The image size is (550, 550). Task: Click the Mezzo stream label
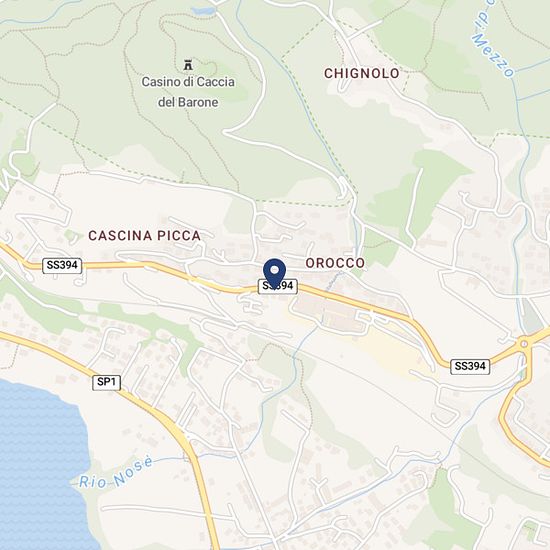tap(493, 55)
